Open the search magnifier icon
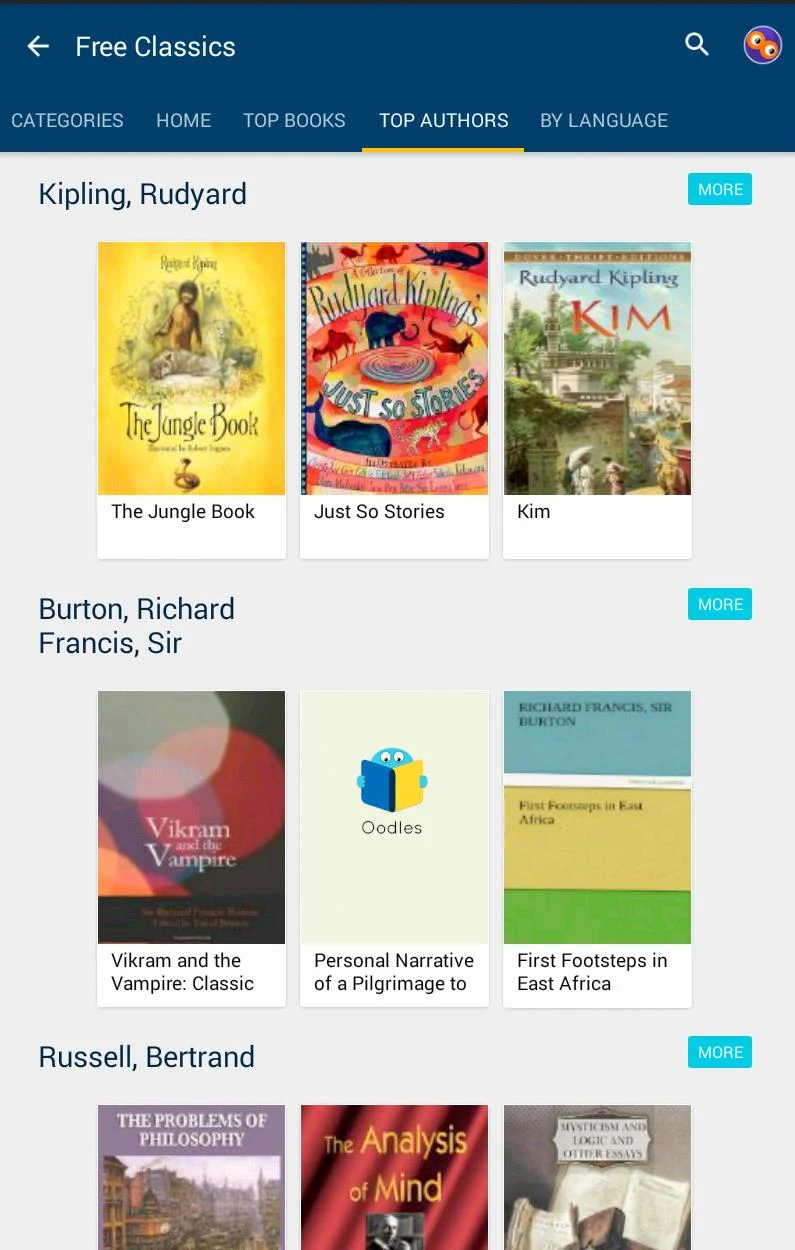Viewport: 795px width, 1250px height. tap(697, 44)
